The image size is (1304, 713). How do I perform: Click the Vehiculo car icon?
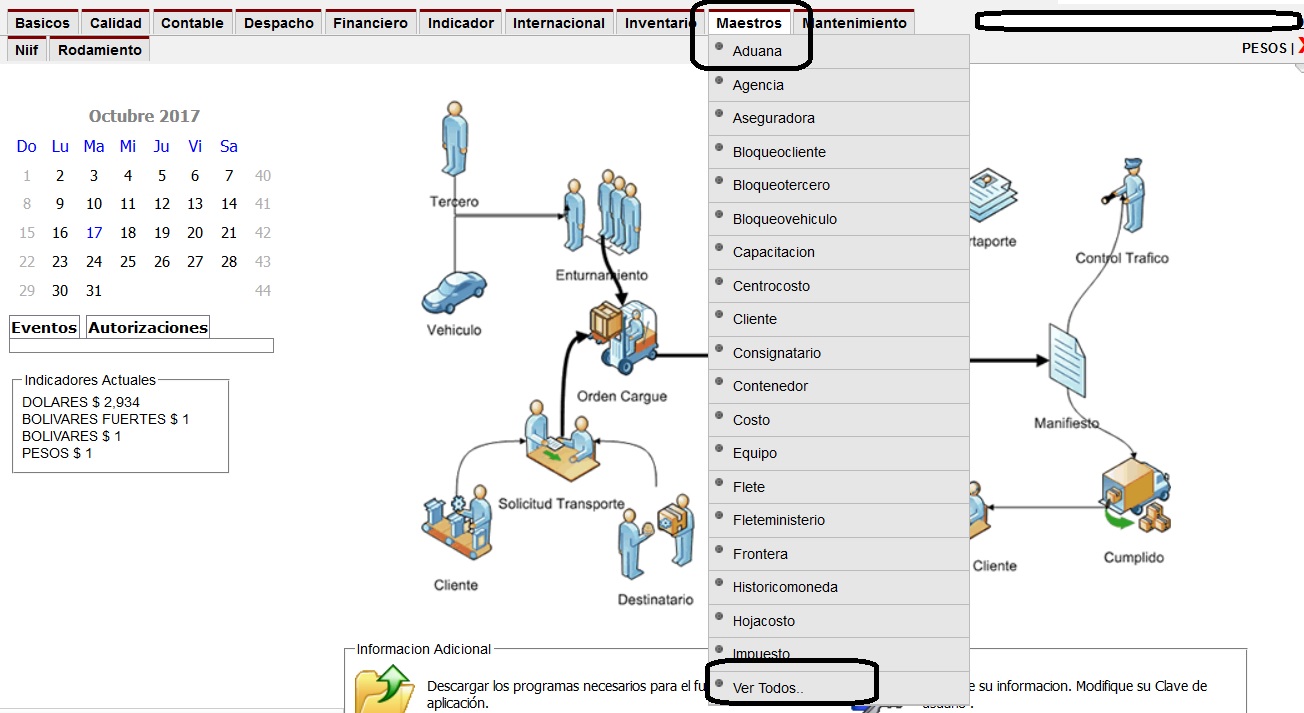tap(454, 292)
